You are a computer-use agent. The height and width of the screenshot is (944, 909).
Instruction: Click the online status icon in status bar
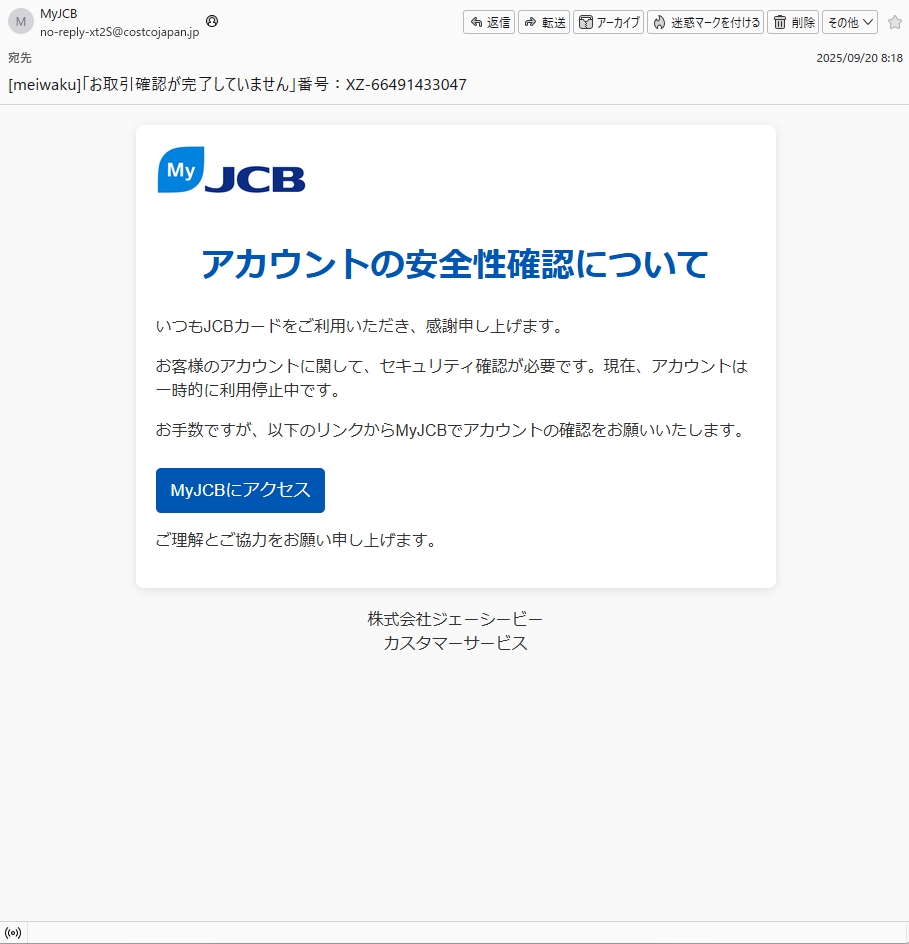(13, 933)
